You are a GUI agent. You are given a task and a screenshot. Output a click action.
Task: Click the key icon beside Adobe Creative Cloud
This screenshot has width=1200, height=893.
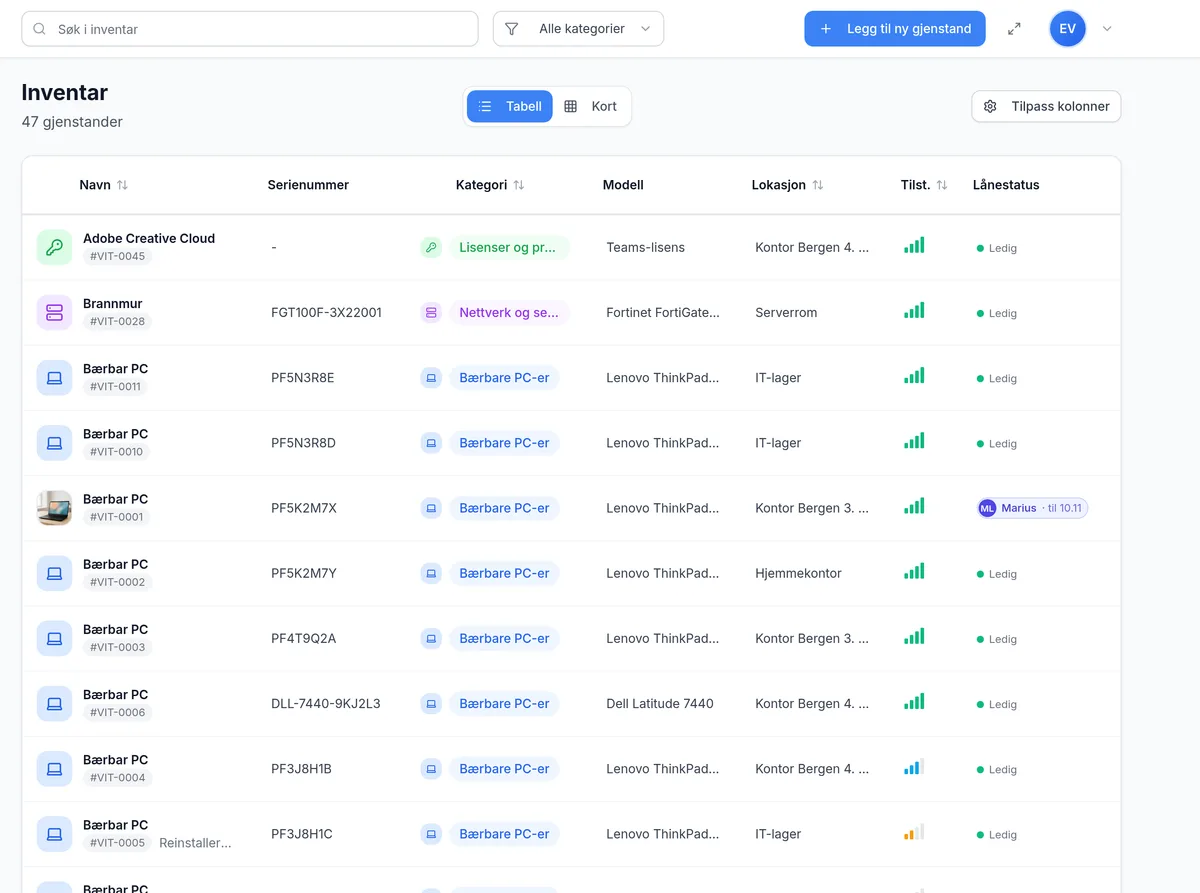click(54, 247)
